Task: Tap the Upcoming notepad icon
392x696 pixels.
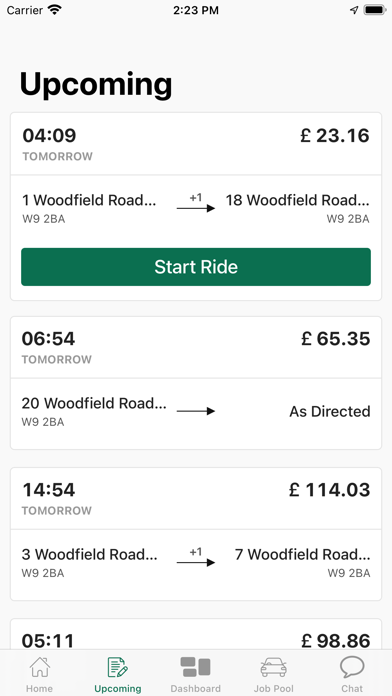Action: pyautogui.click(x=118, y=668)
